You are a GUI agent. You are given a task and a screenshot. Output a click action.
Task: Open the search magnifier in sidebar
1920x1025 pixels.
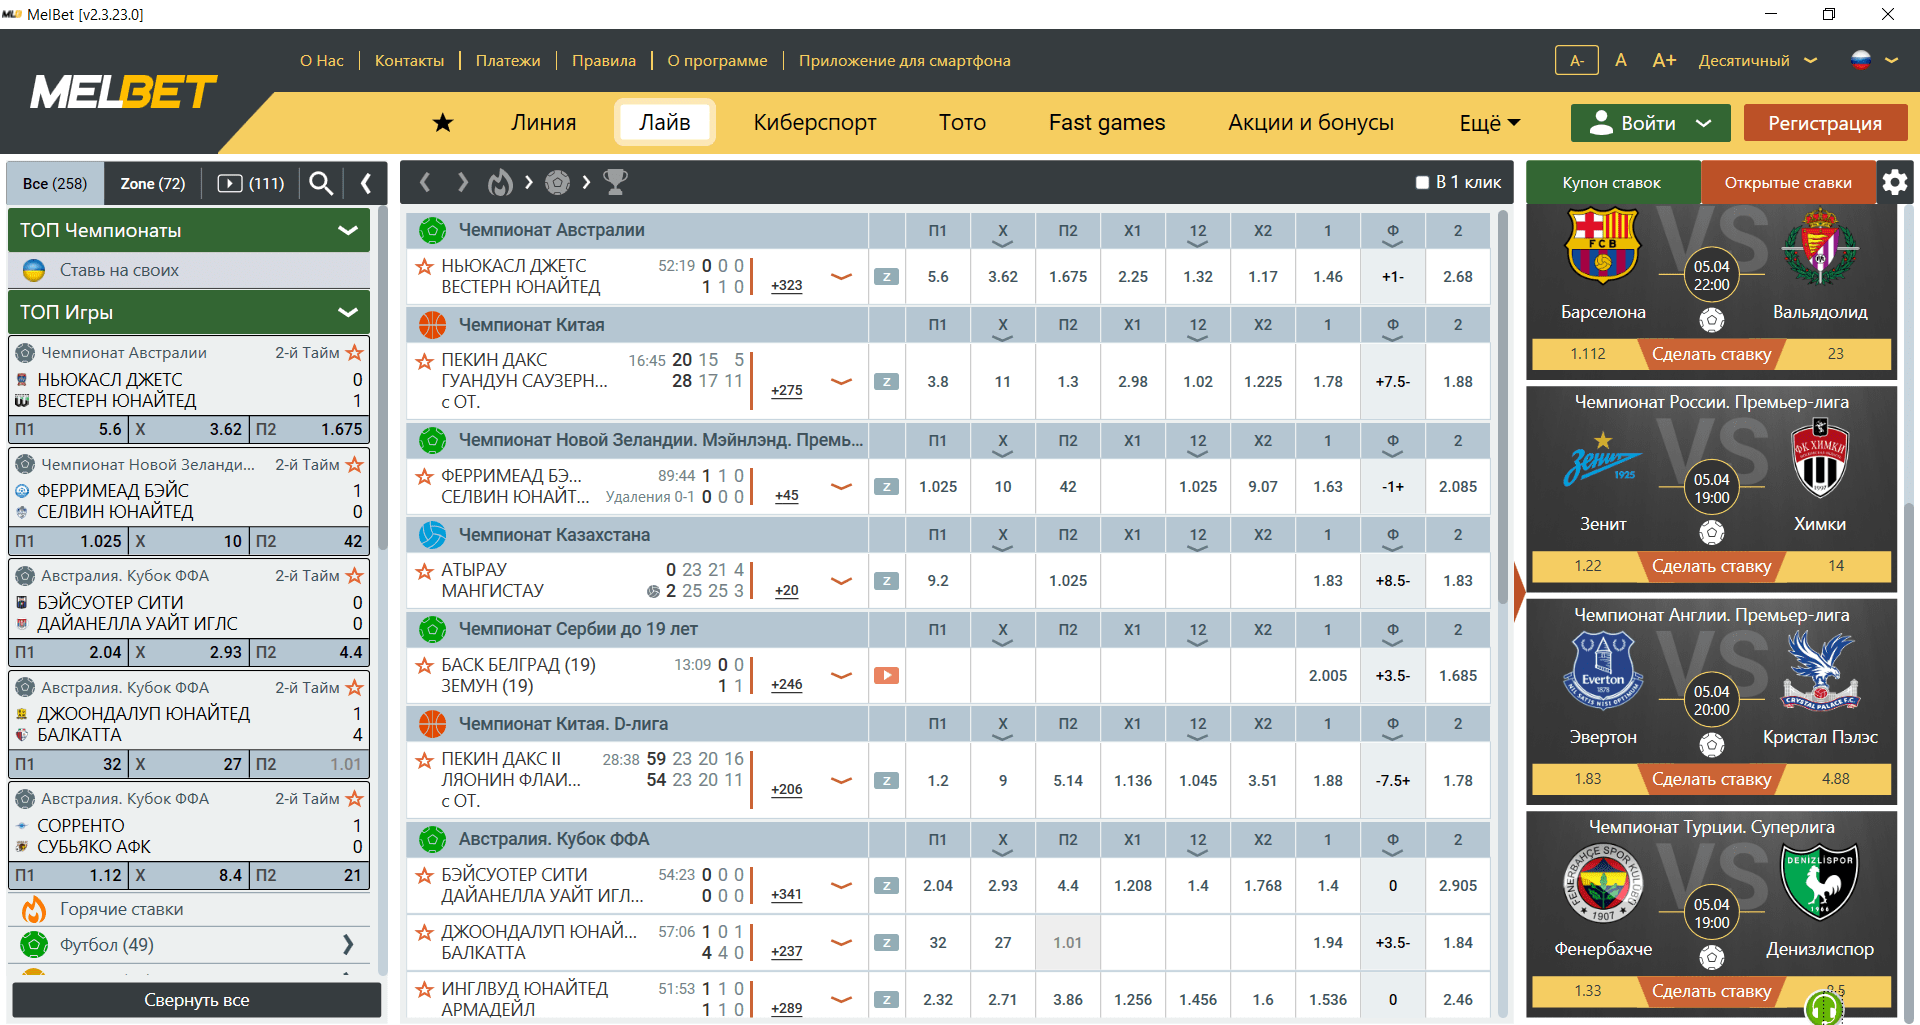321,183
